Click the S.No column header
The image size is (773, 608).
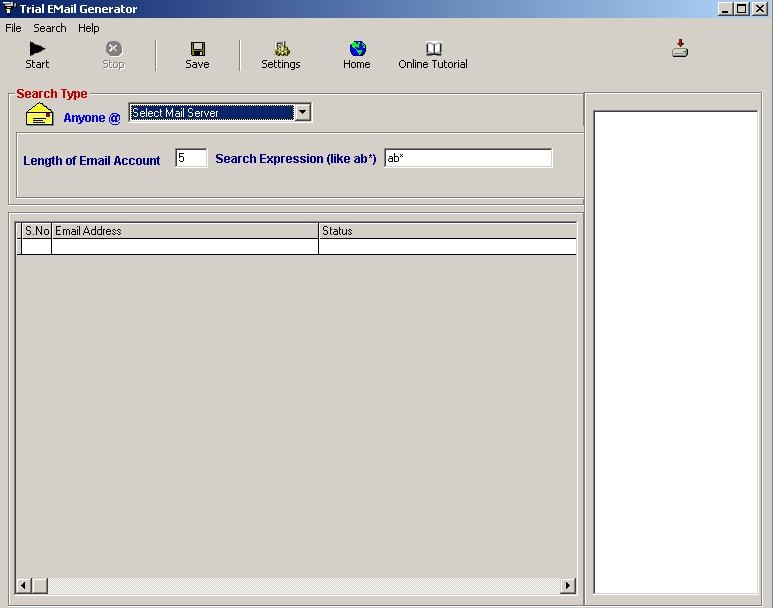(37, 231)
